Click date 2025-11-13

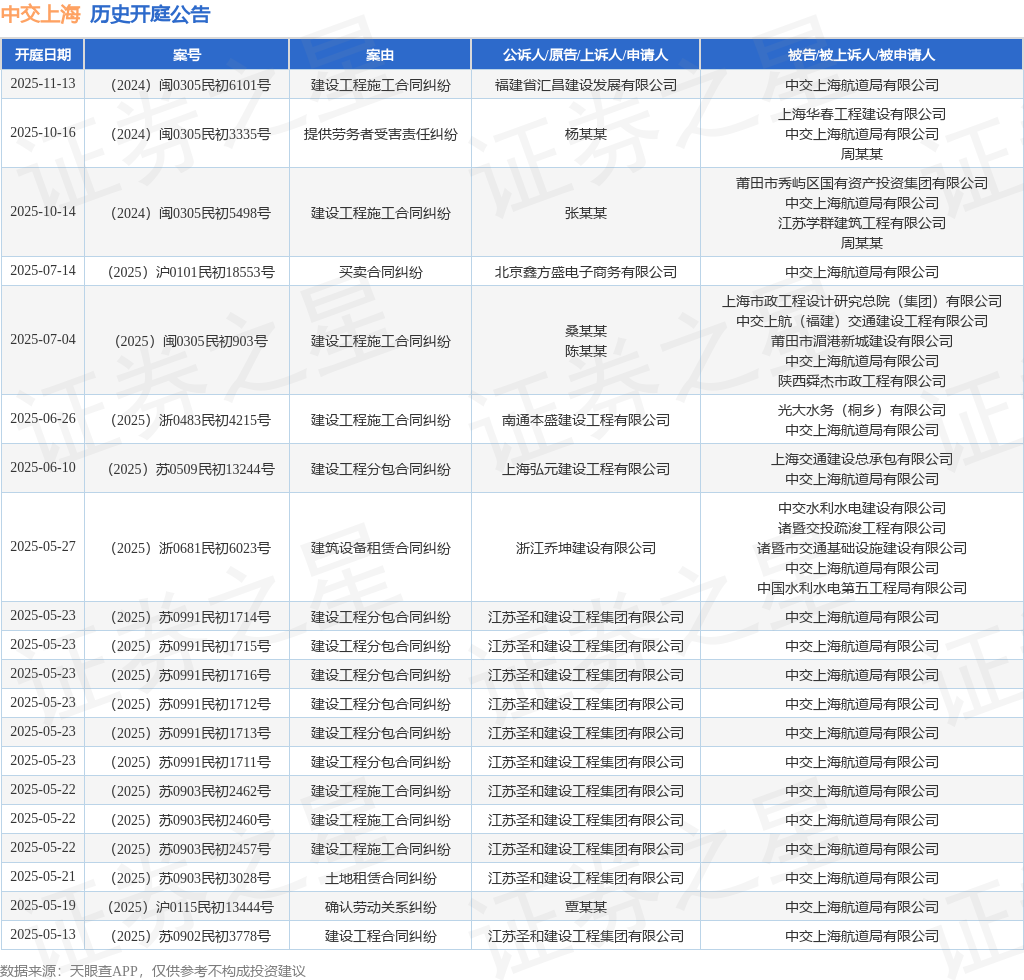[43, 84]
